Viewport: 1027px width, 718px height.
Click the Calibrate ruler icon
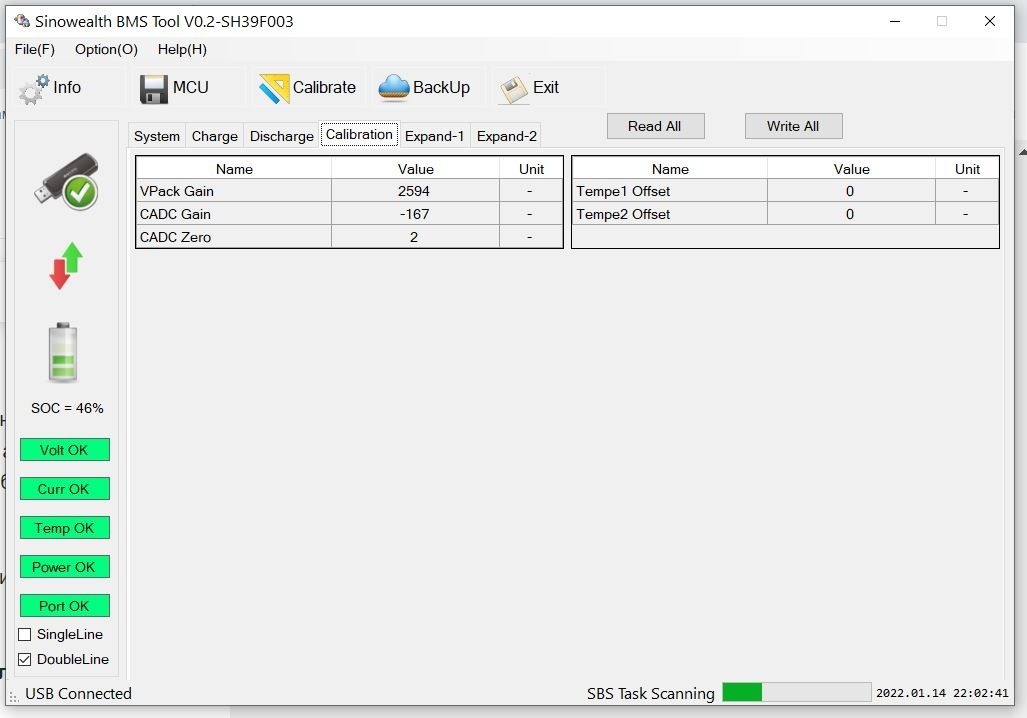[x=274, y=88]
